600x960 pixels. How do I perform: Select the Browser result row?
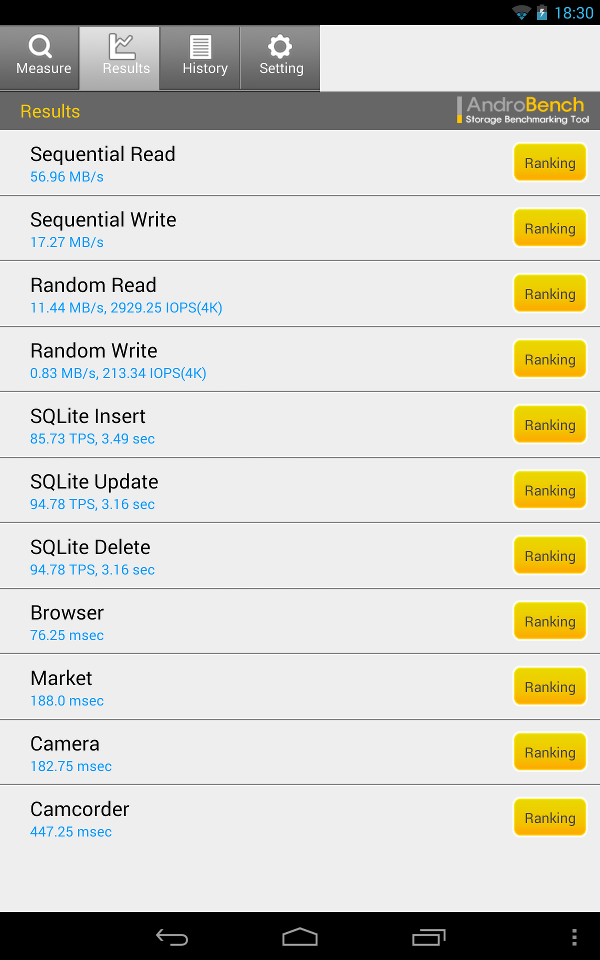point(250,621)
